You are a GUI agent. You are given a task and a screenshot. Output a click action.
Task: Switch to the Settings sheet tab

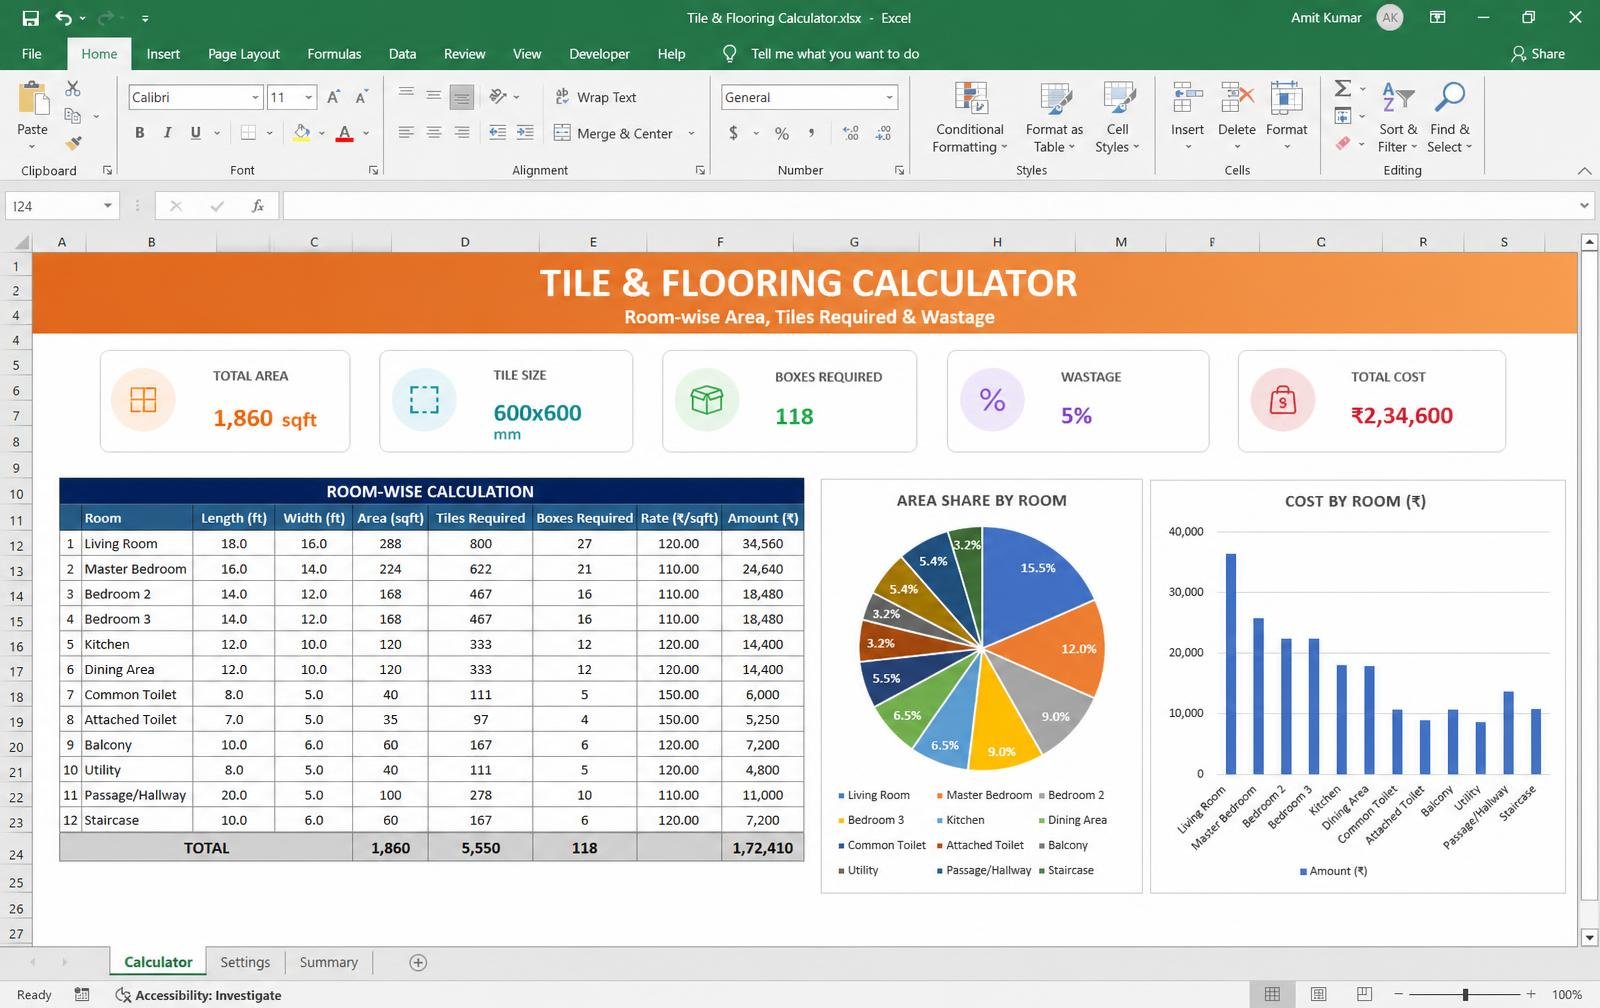click(245, 962)
